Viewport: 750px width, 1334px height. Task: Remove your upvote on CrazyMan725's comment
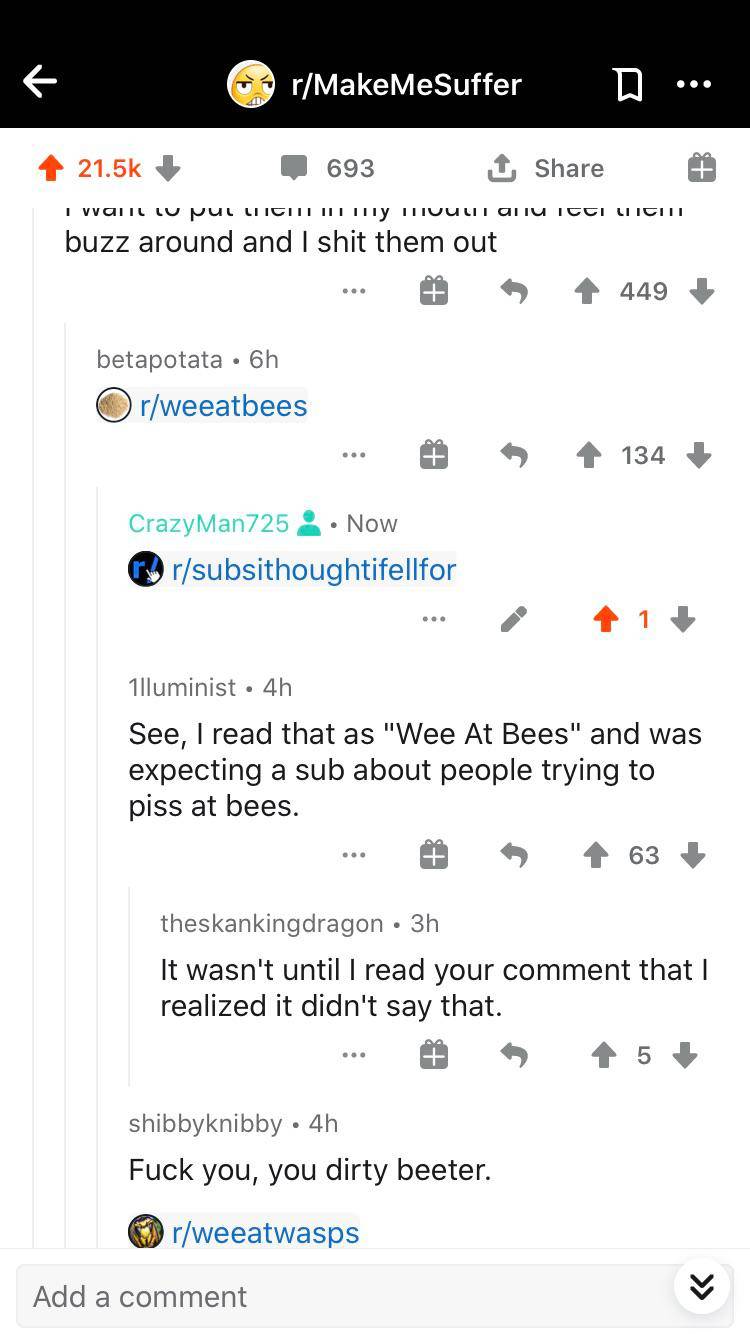point(605,619)
